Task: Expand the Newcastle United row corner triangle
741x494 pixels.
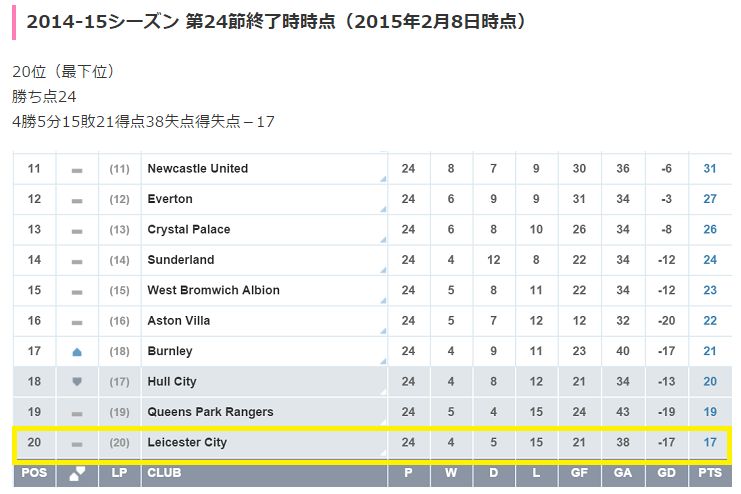Action: [x=383, y=180]
